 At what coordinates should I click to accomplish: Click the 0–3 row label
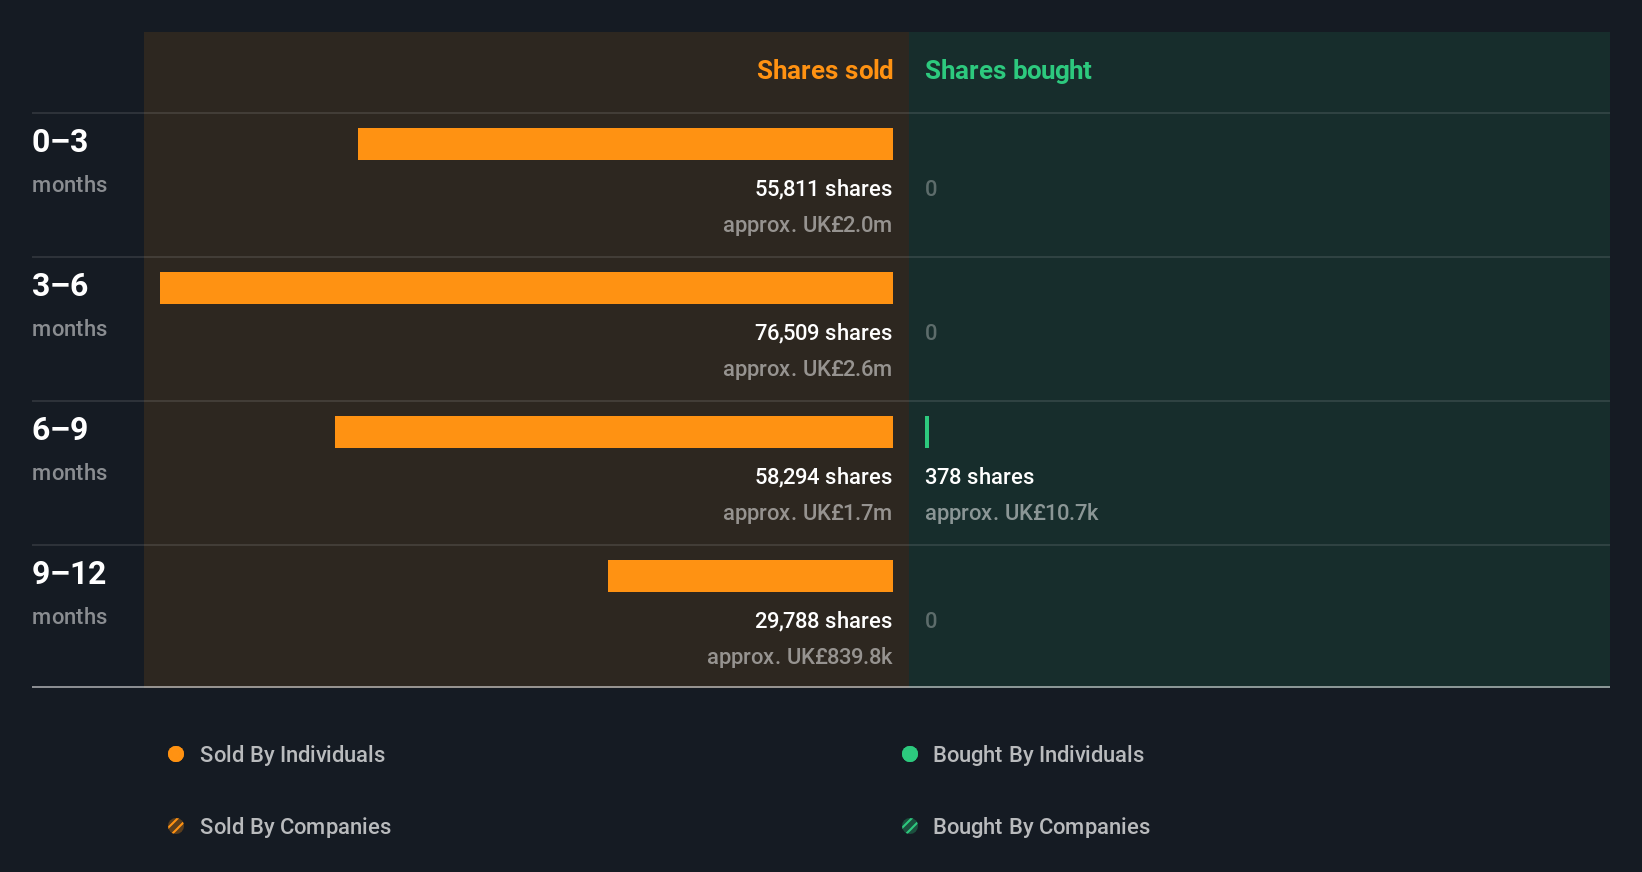coord(60,141)
